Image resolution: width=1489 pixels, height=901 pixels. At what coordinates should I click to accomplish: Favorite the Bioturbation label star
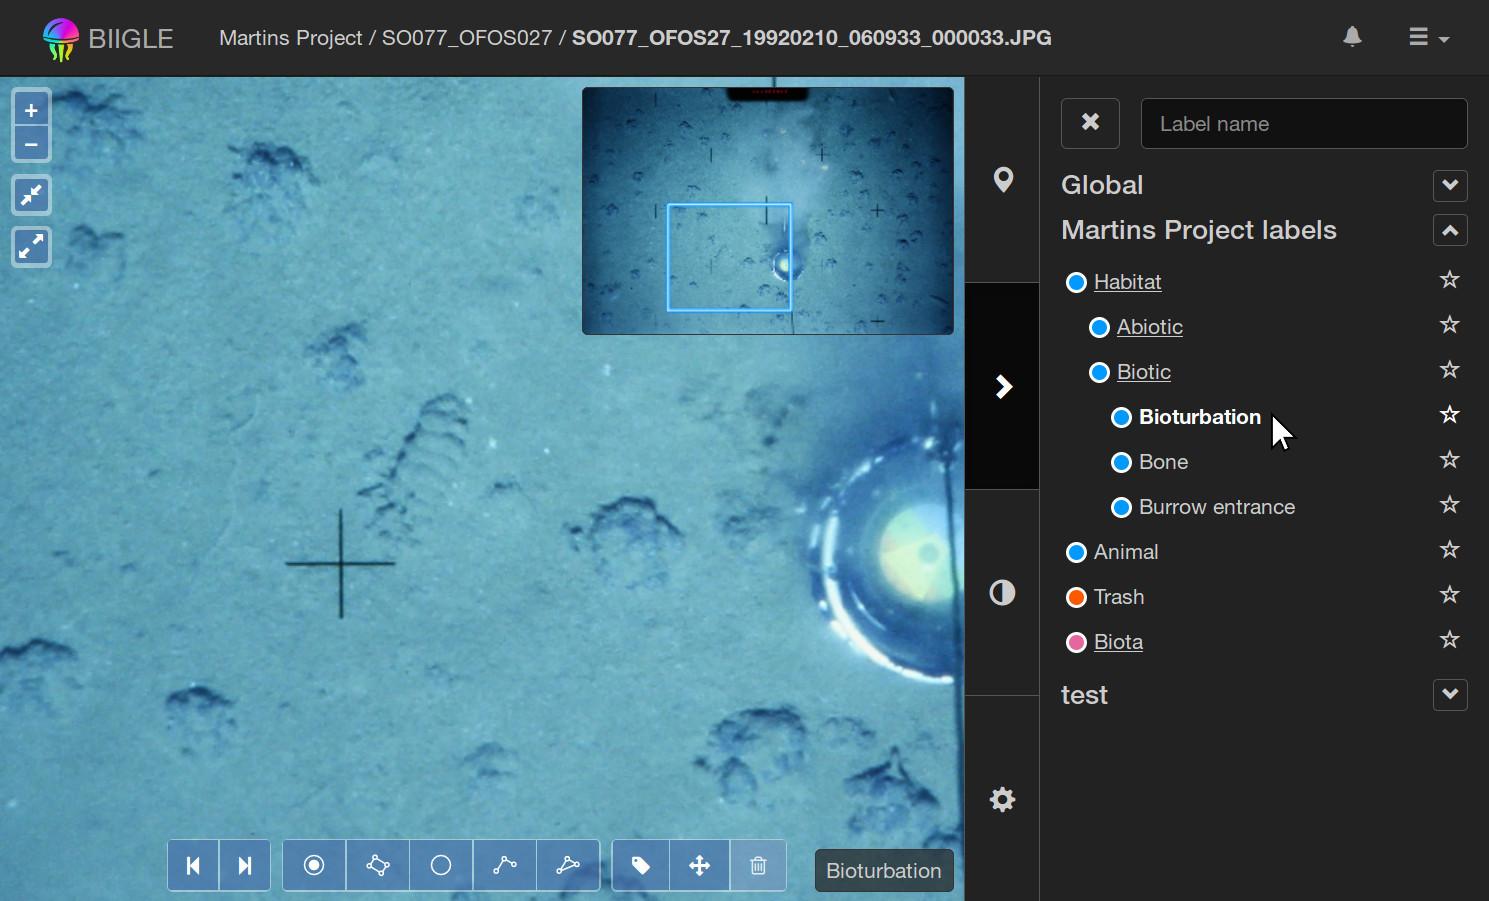[1449, 415]
